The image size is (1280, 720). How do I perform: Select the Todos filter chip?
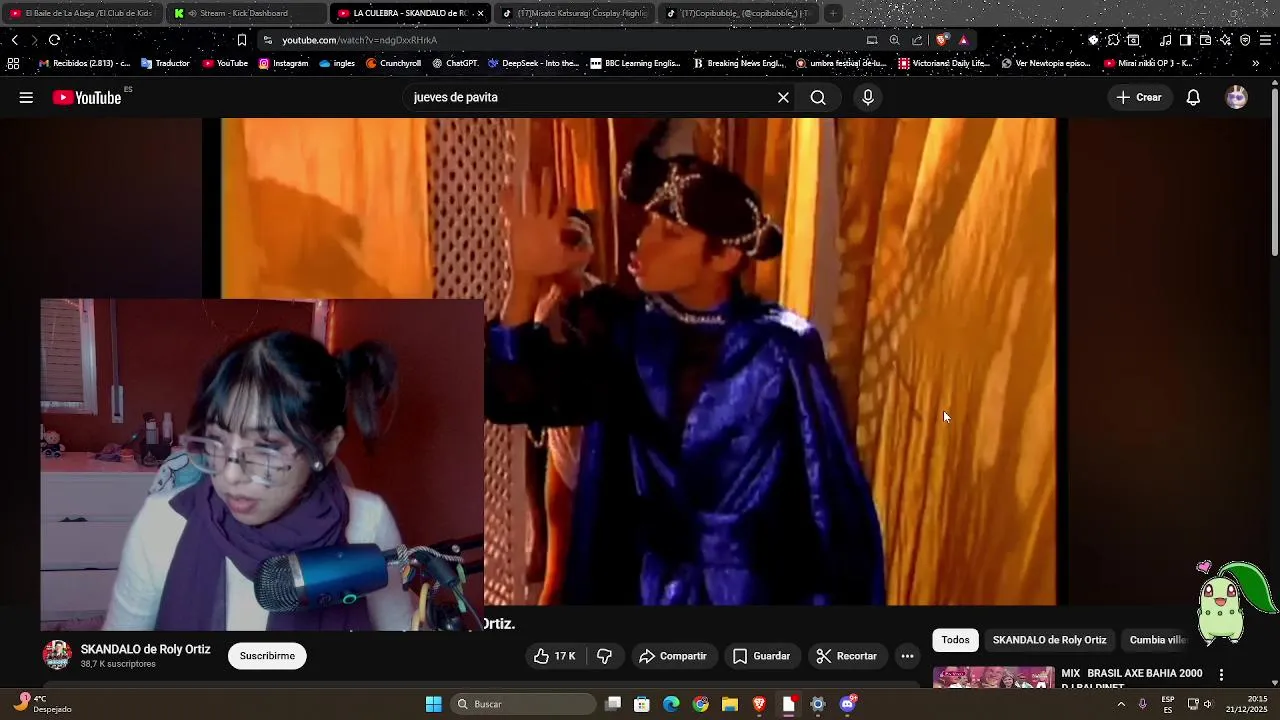(955, 640)
